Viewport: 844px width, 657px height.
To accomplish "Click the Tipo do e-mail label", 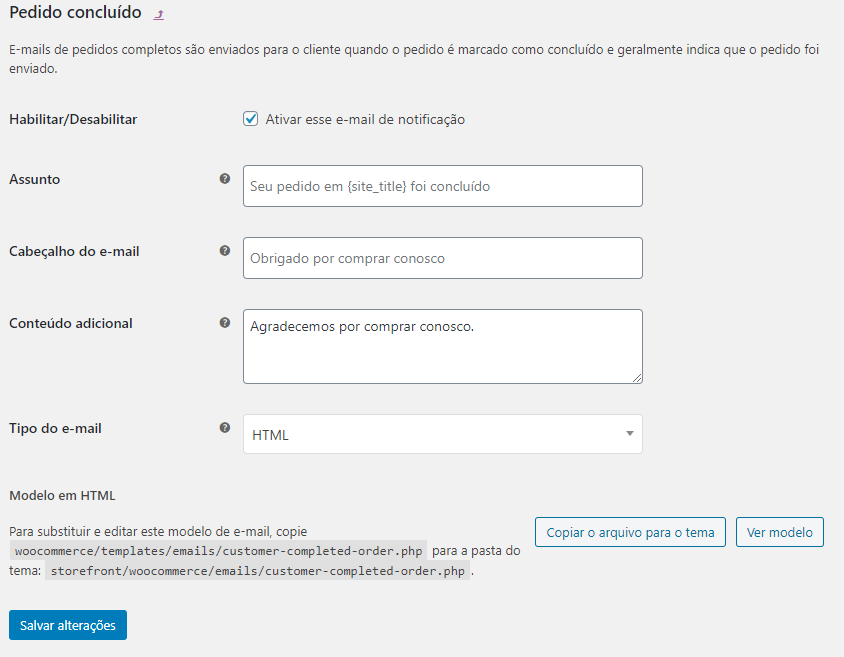I will (55, 428).
